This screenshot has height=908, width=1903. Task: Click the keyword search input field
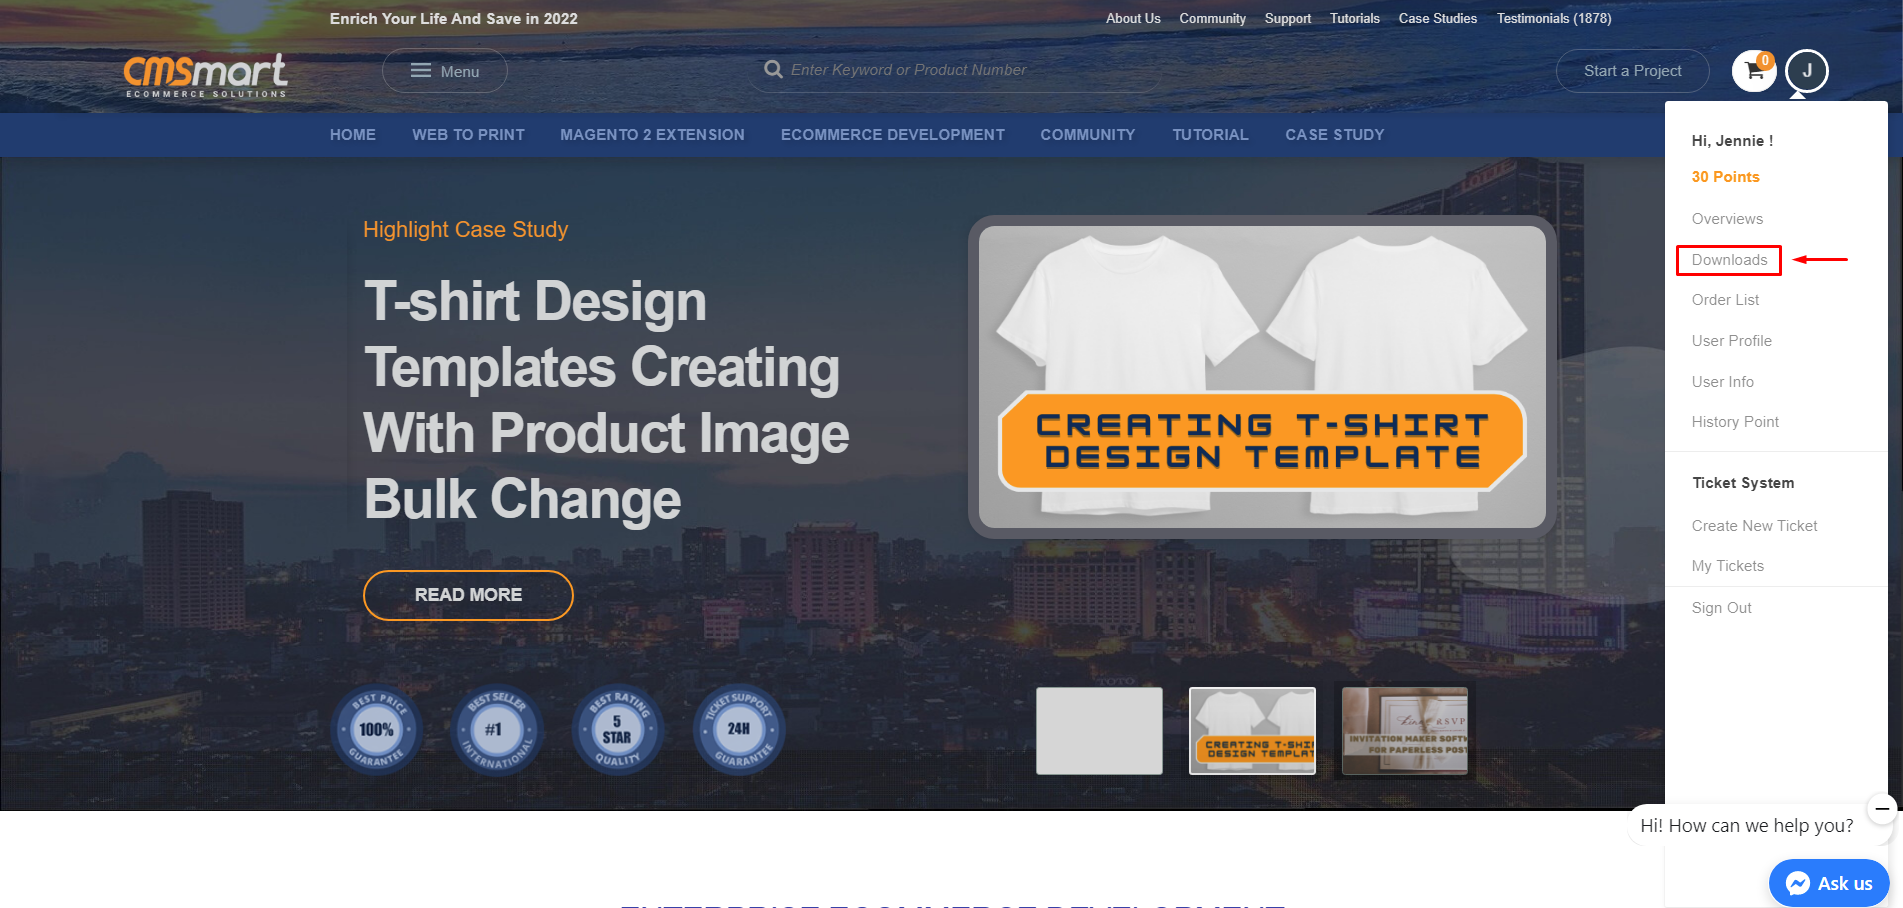click(960, 70)
